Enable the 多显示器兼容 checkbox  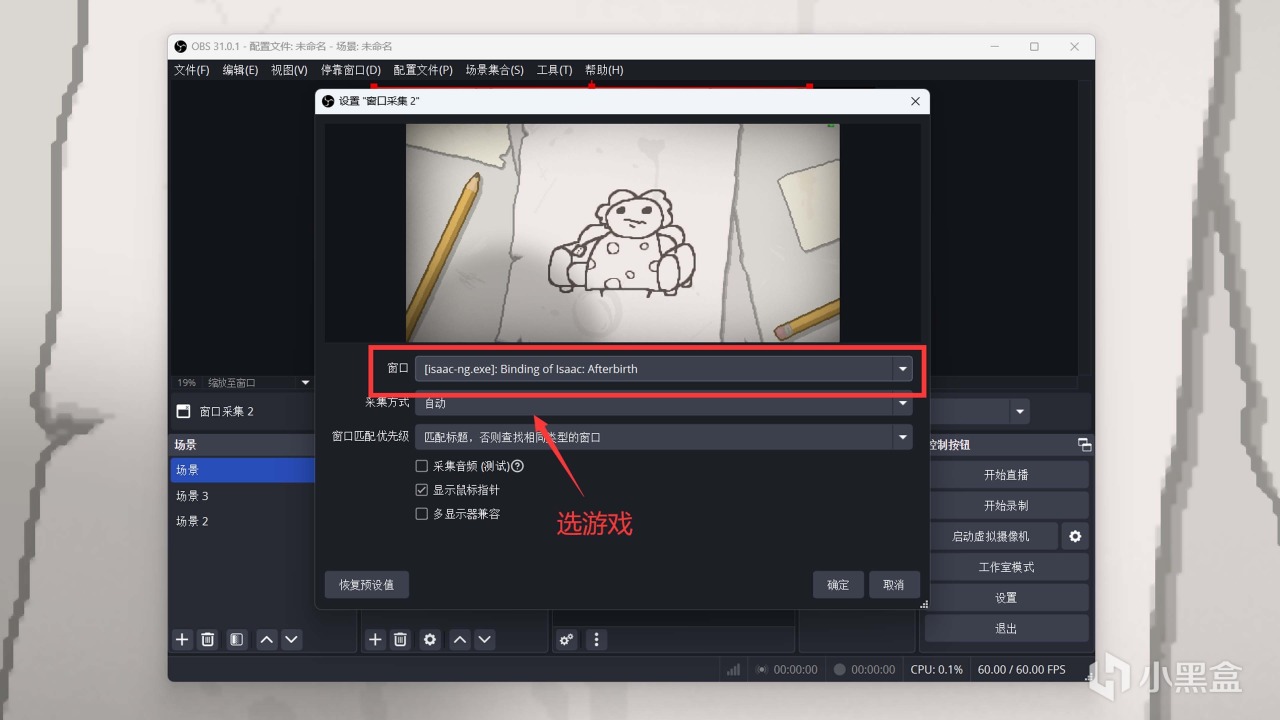pyautogui.click(x=421, y=514)
